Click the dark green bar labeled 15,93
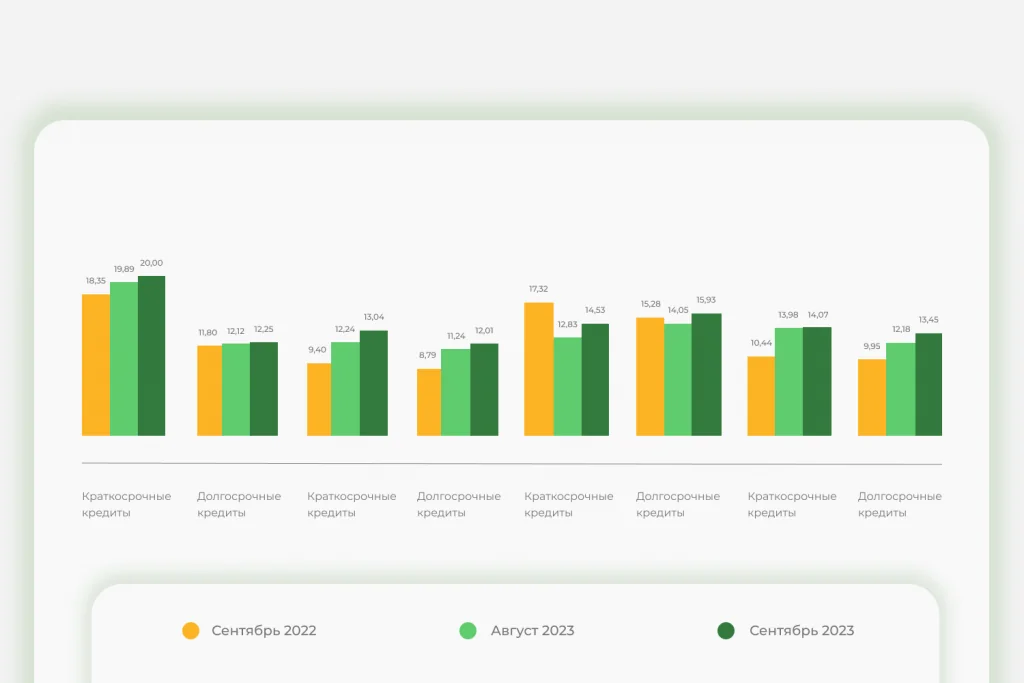The image size is (1024, 683). pyautogui.click(x=707, y=375)
